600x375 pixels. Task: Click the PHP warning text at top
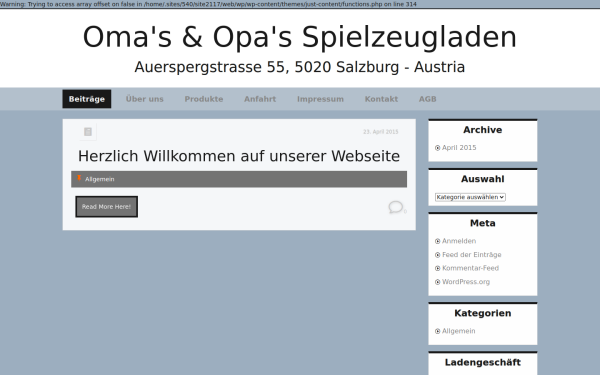click(x=208, y=4)
